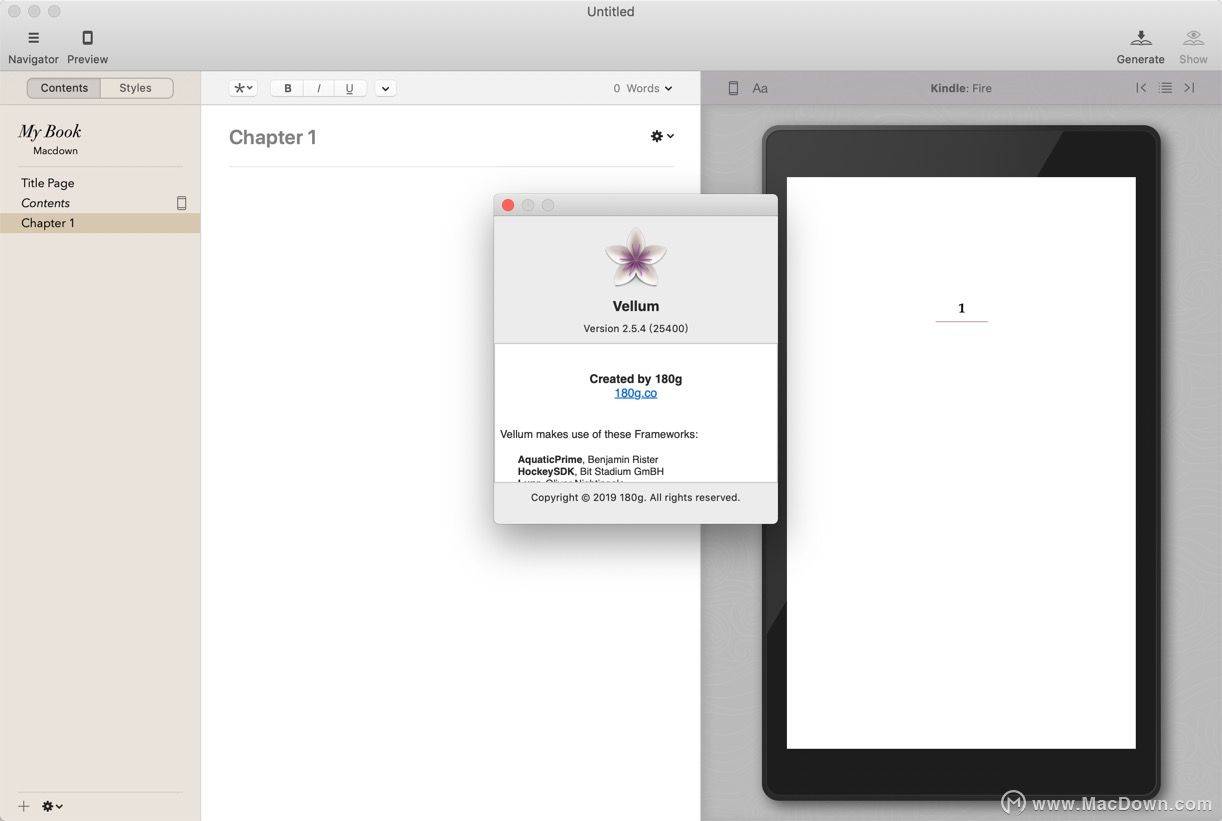Screen dimensions: 1222x821
Task: Toggle bold formatting
Action: tap(288, 88)
